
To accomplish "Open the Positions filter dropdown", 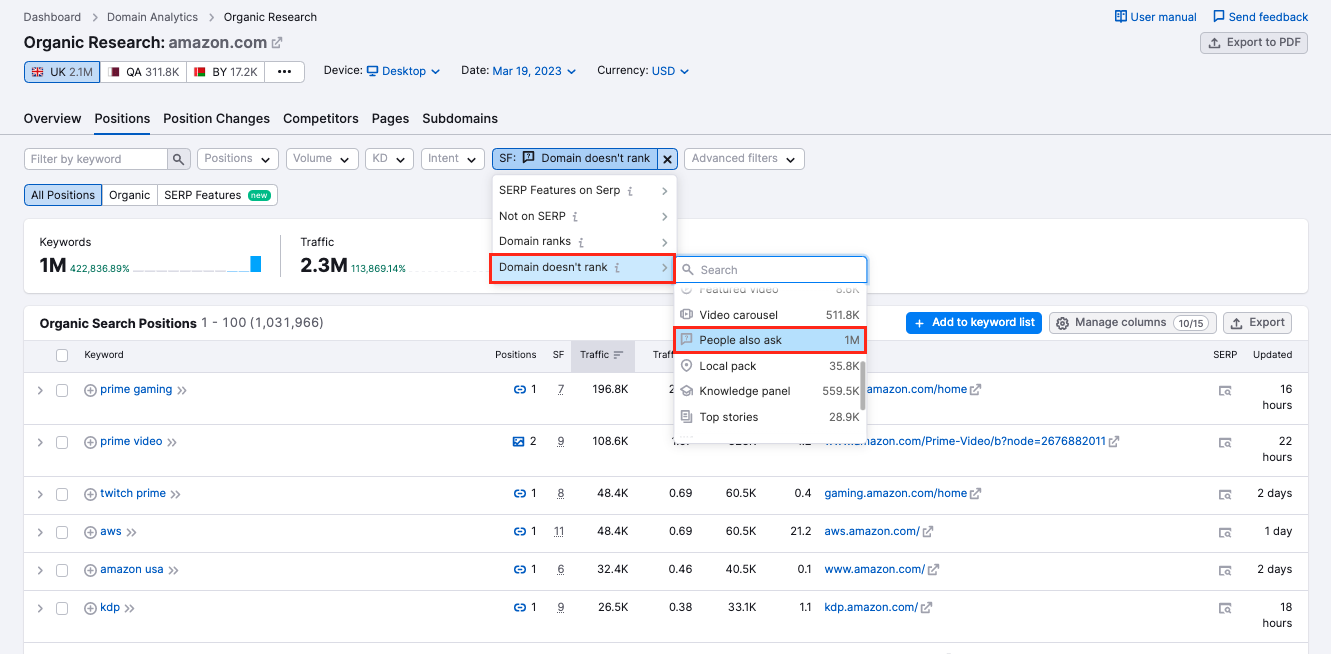I will tap(238, 159).
